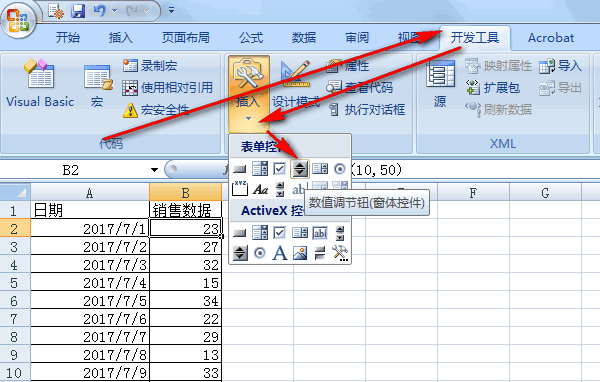Switch to the 审阅 tab

click(357, 38)
